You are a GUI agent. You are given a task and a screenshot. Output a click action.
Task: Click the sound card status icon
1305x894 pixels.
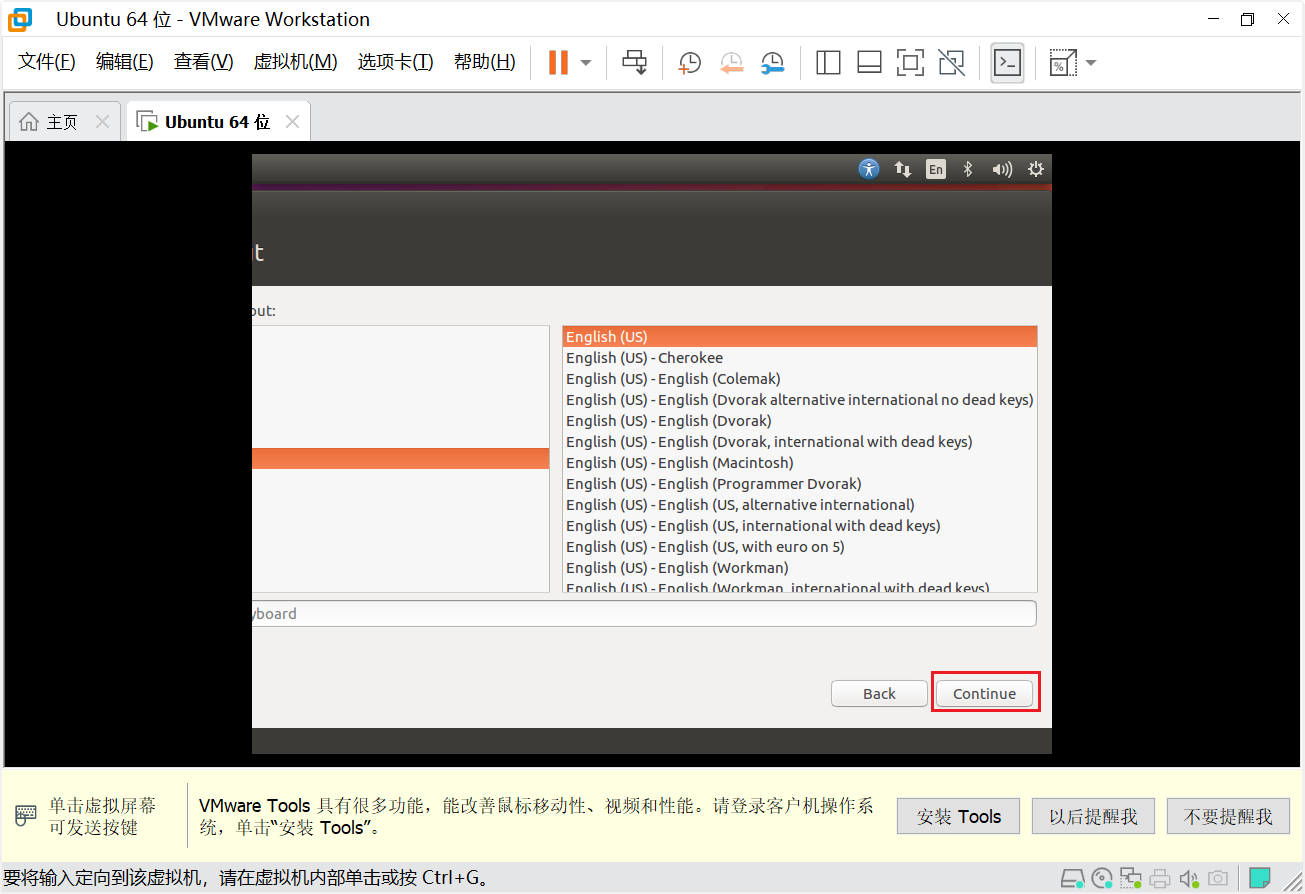coord(1189,879)
